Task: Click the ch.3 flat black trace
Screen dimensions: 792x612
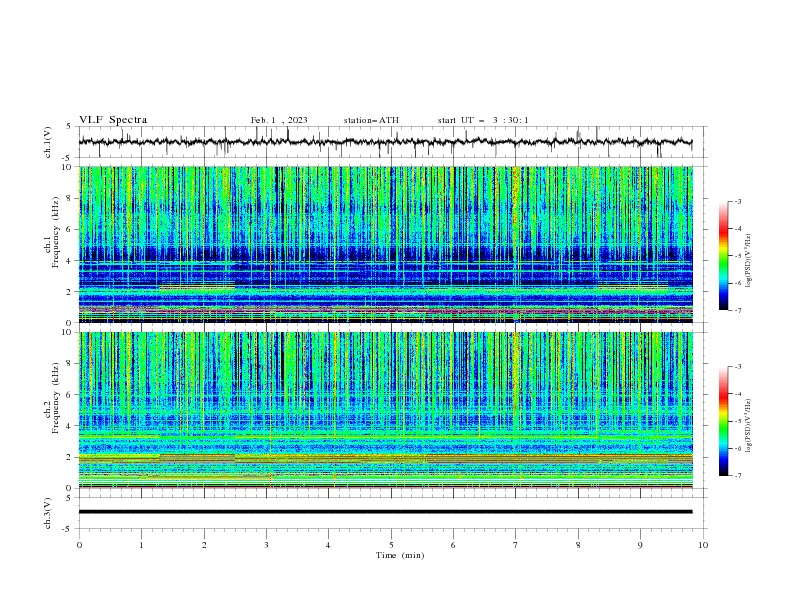Action: tap(385, 512)
